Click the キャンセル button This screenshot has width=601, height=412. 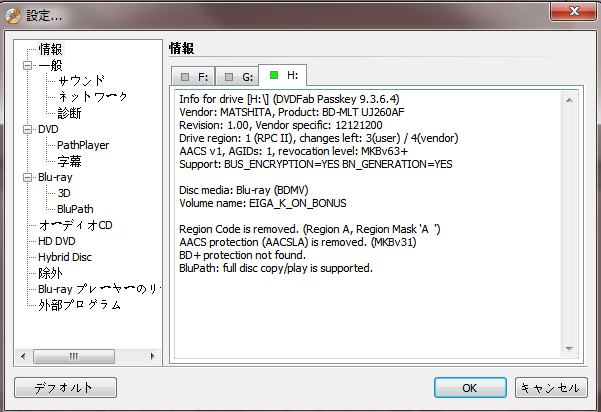(x=551, y=387)
